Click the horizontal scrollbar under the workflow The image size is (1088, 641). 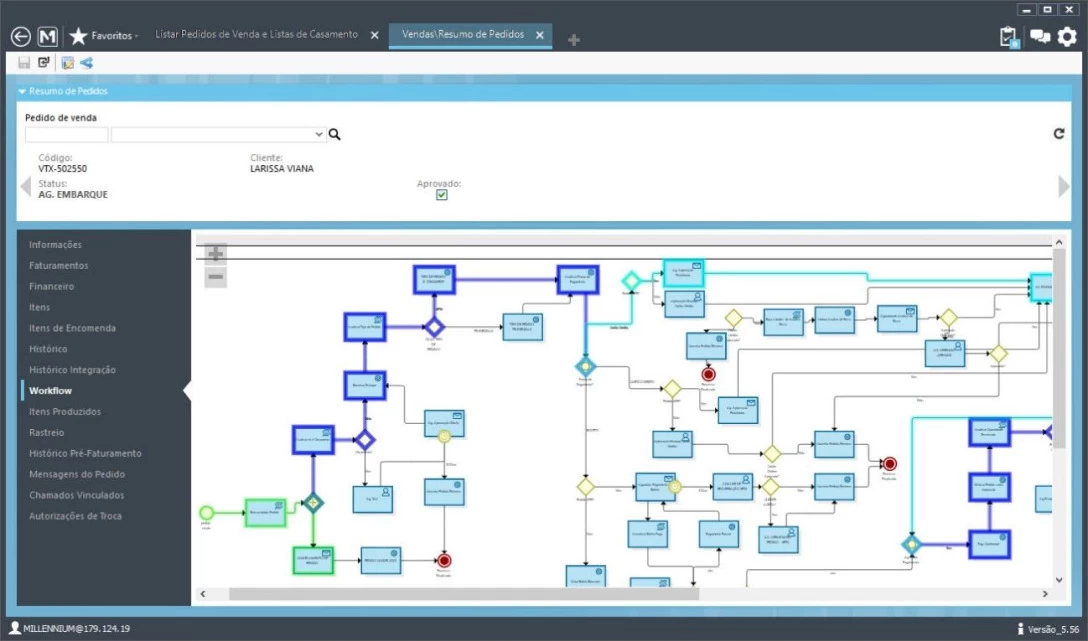460,594
